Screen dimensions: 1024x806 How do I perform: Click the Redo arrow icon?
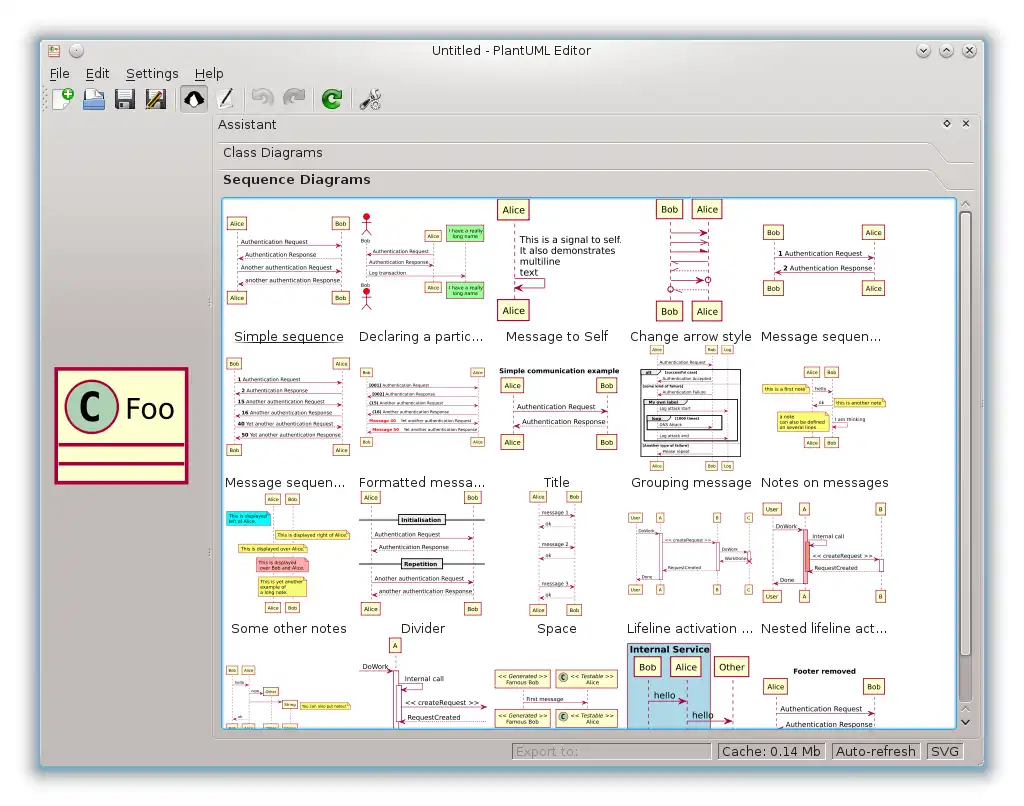pyautogui.click(x=294, y=99)
